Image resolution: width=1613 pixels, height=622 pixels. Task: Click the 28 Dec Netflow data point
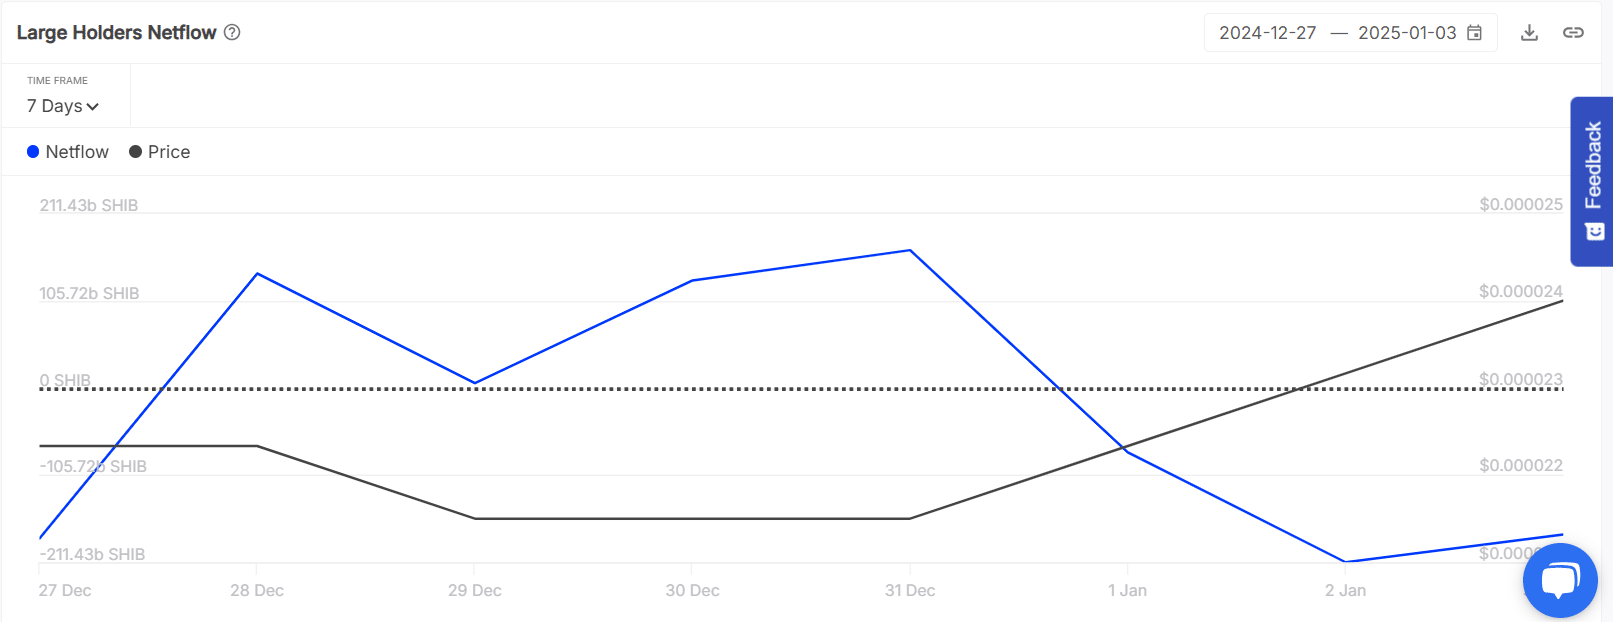point(257,273)
